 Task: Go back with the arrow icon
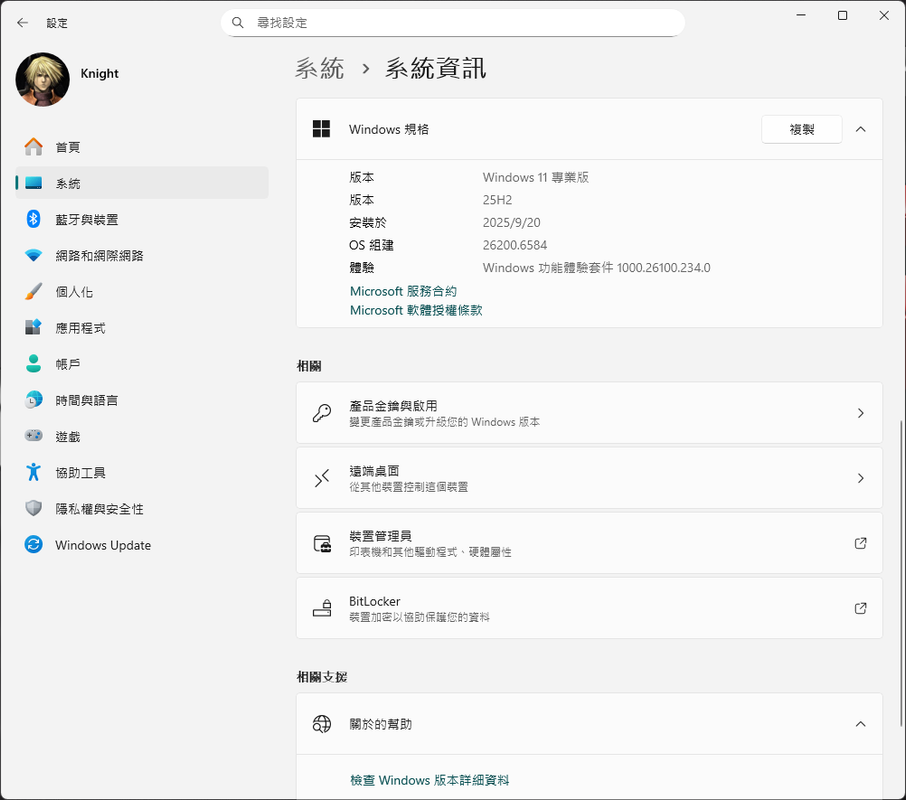point(23,23)
